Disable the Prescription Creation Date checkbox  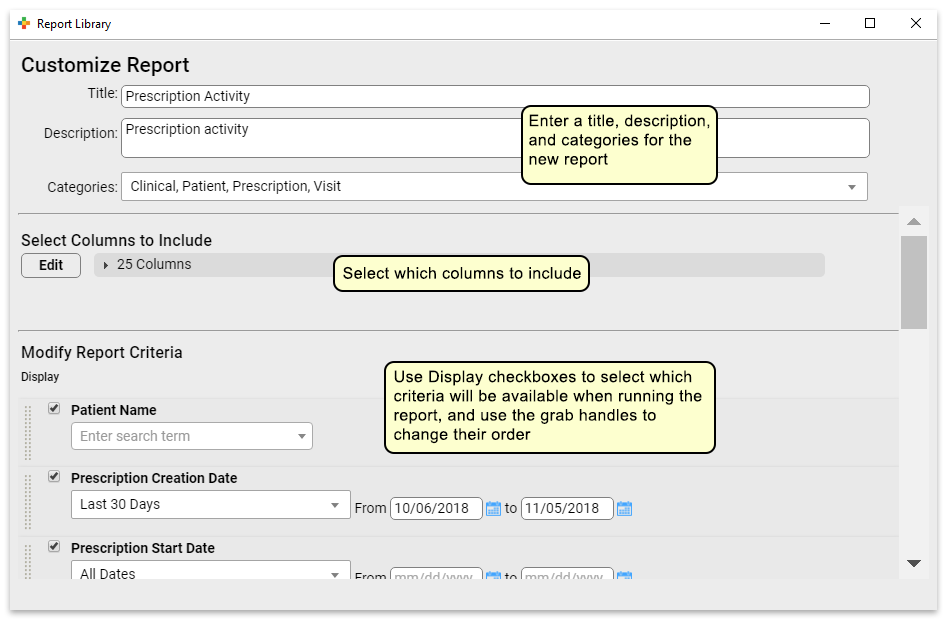pyautogui.click(x=54, y=478)
